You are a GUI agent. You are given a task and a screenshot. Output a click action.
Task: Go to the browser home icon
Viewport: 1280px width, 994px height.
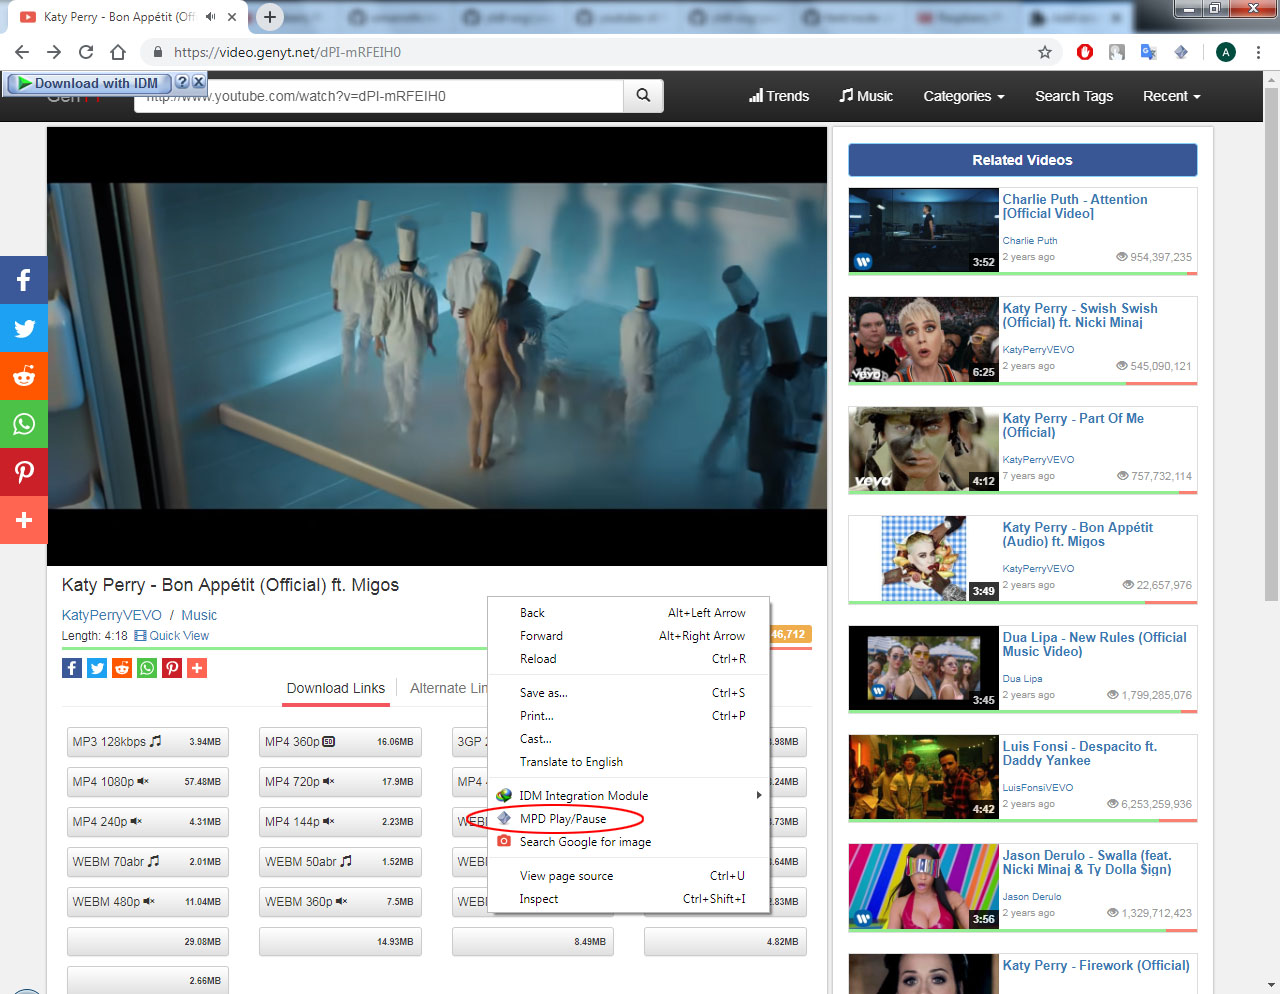click(118, 52)
